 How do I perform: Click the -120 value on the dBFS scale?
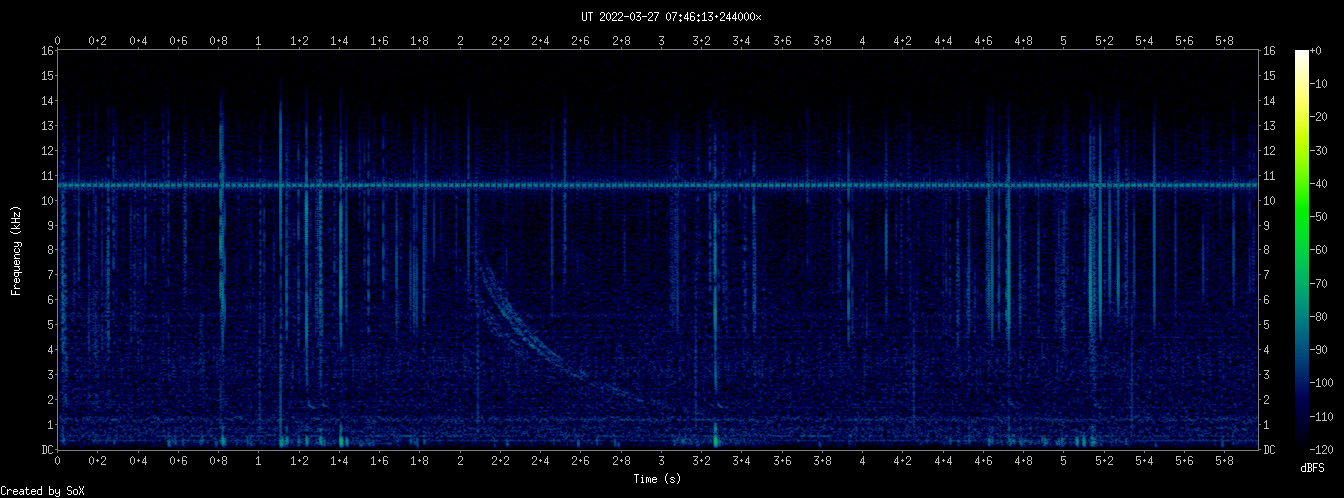[x=1326, y=449]
